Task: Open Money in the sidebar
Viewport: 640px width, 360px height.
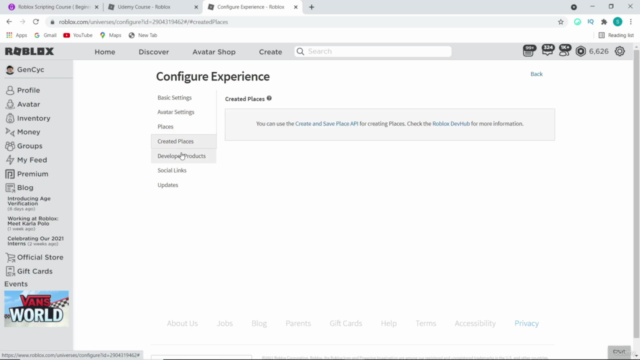Action: 23,132
